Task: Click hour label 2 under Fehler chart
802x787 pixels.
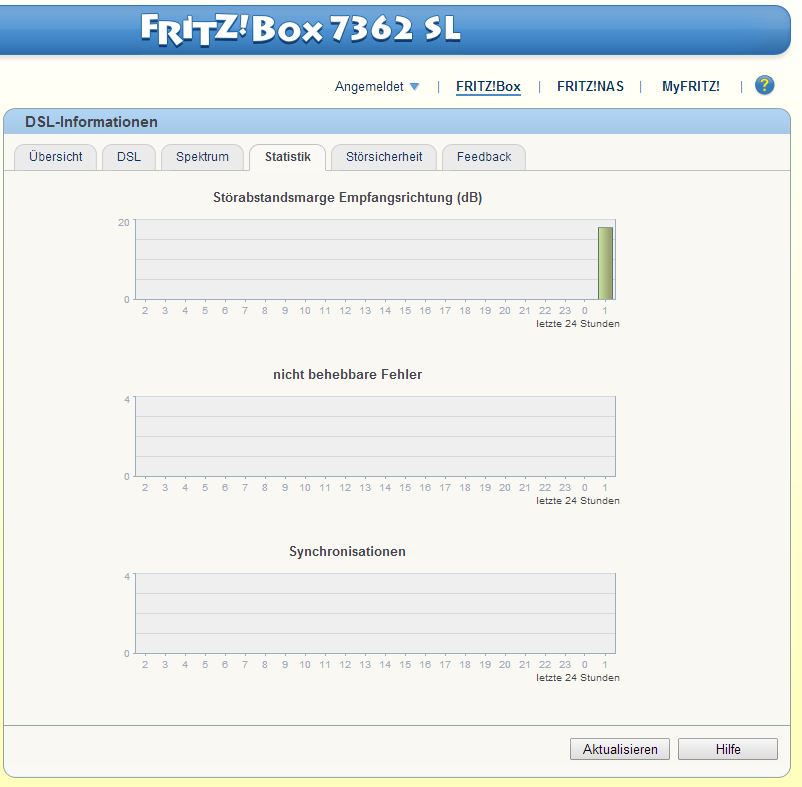Action: coord(145,487)
